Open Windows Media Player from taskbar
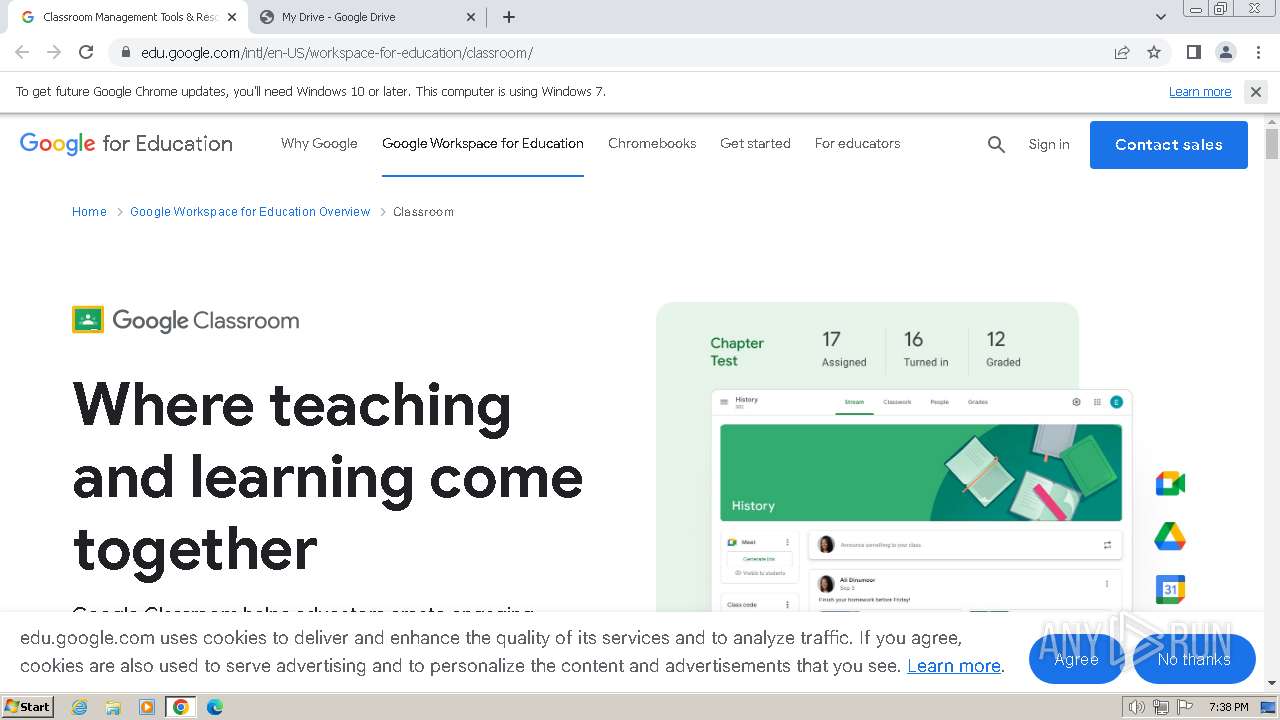Viewport: 1280px width, 720px height. pyautogui.click(x=147, y=707)
